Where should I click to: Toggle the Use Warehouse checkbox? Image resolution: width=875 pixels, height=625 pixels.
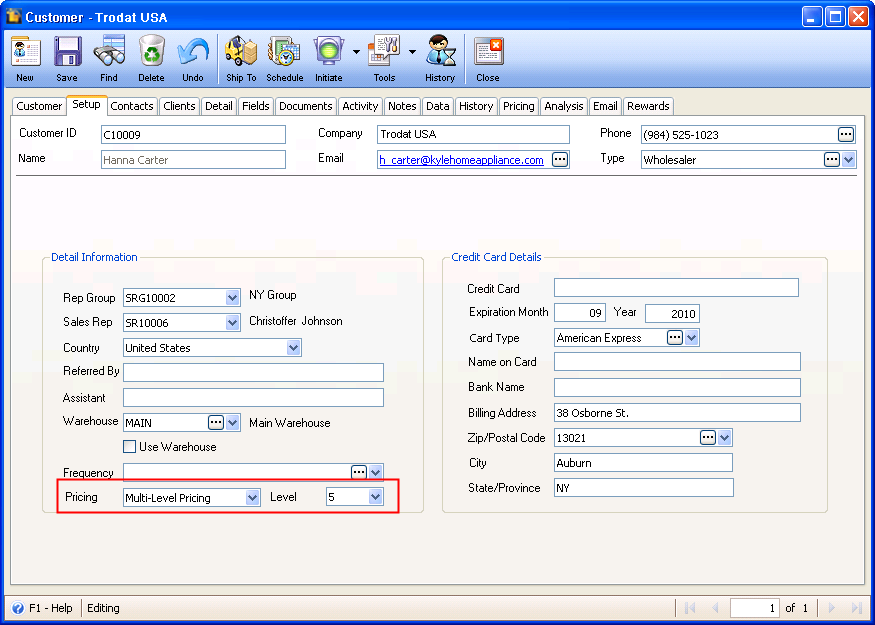click(x=129, y=446)
